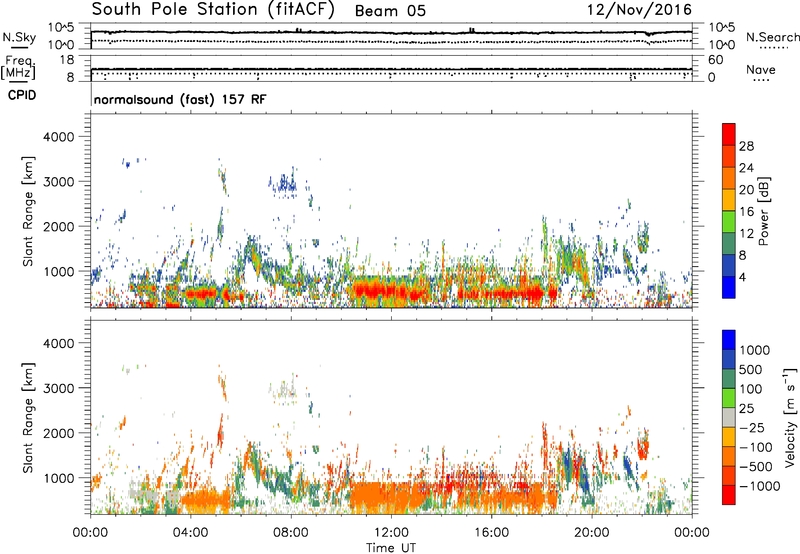Click "normalsound (fast) 157 RF" text
Viewport: 800px width, 554px height.
(180, 99)
